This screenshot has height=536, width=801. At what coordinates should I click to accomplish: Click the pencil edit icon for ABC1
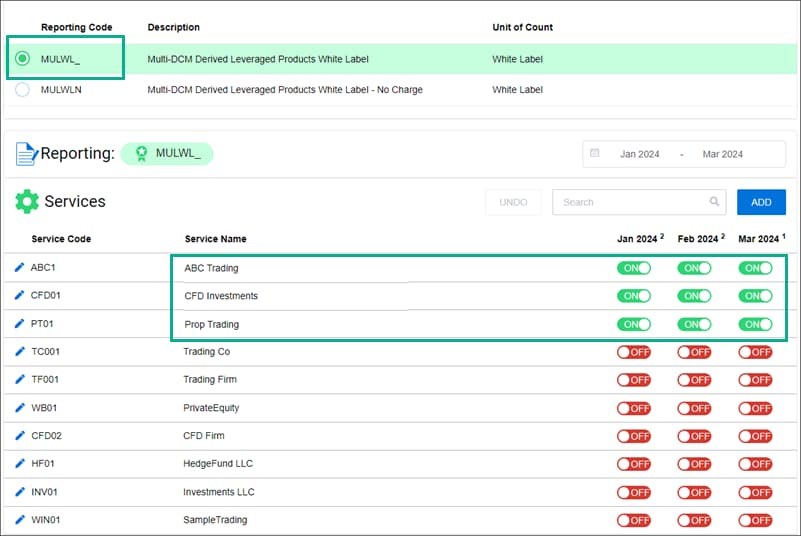(19, 268)
